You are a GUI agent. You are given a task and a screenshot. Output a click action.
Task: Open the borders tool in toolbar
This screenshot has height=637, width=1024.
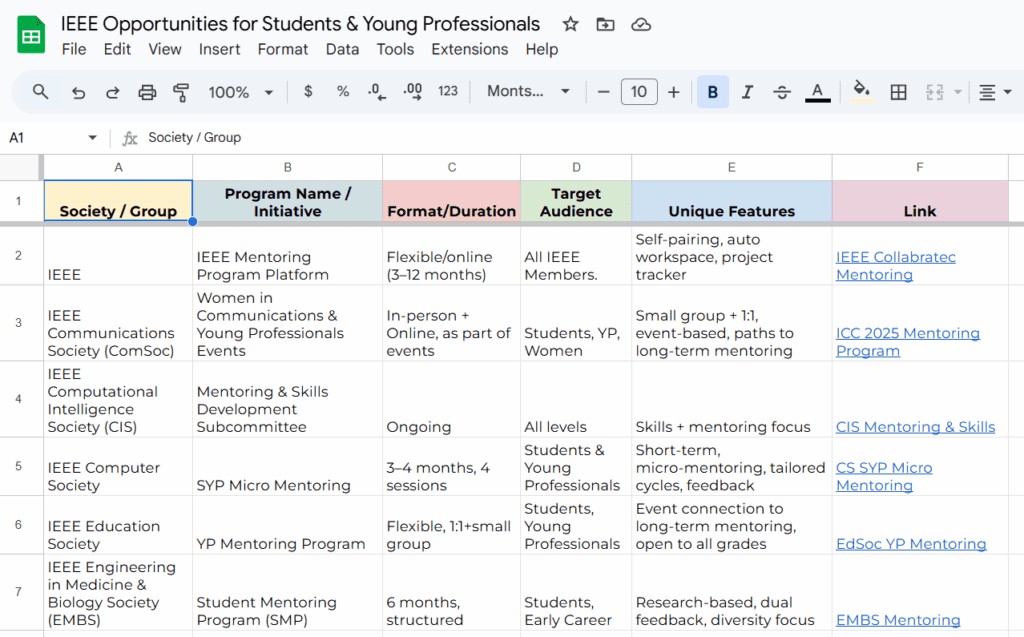[898, 92]
